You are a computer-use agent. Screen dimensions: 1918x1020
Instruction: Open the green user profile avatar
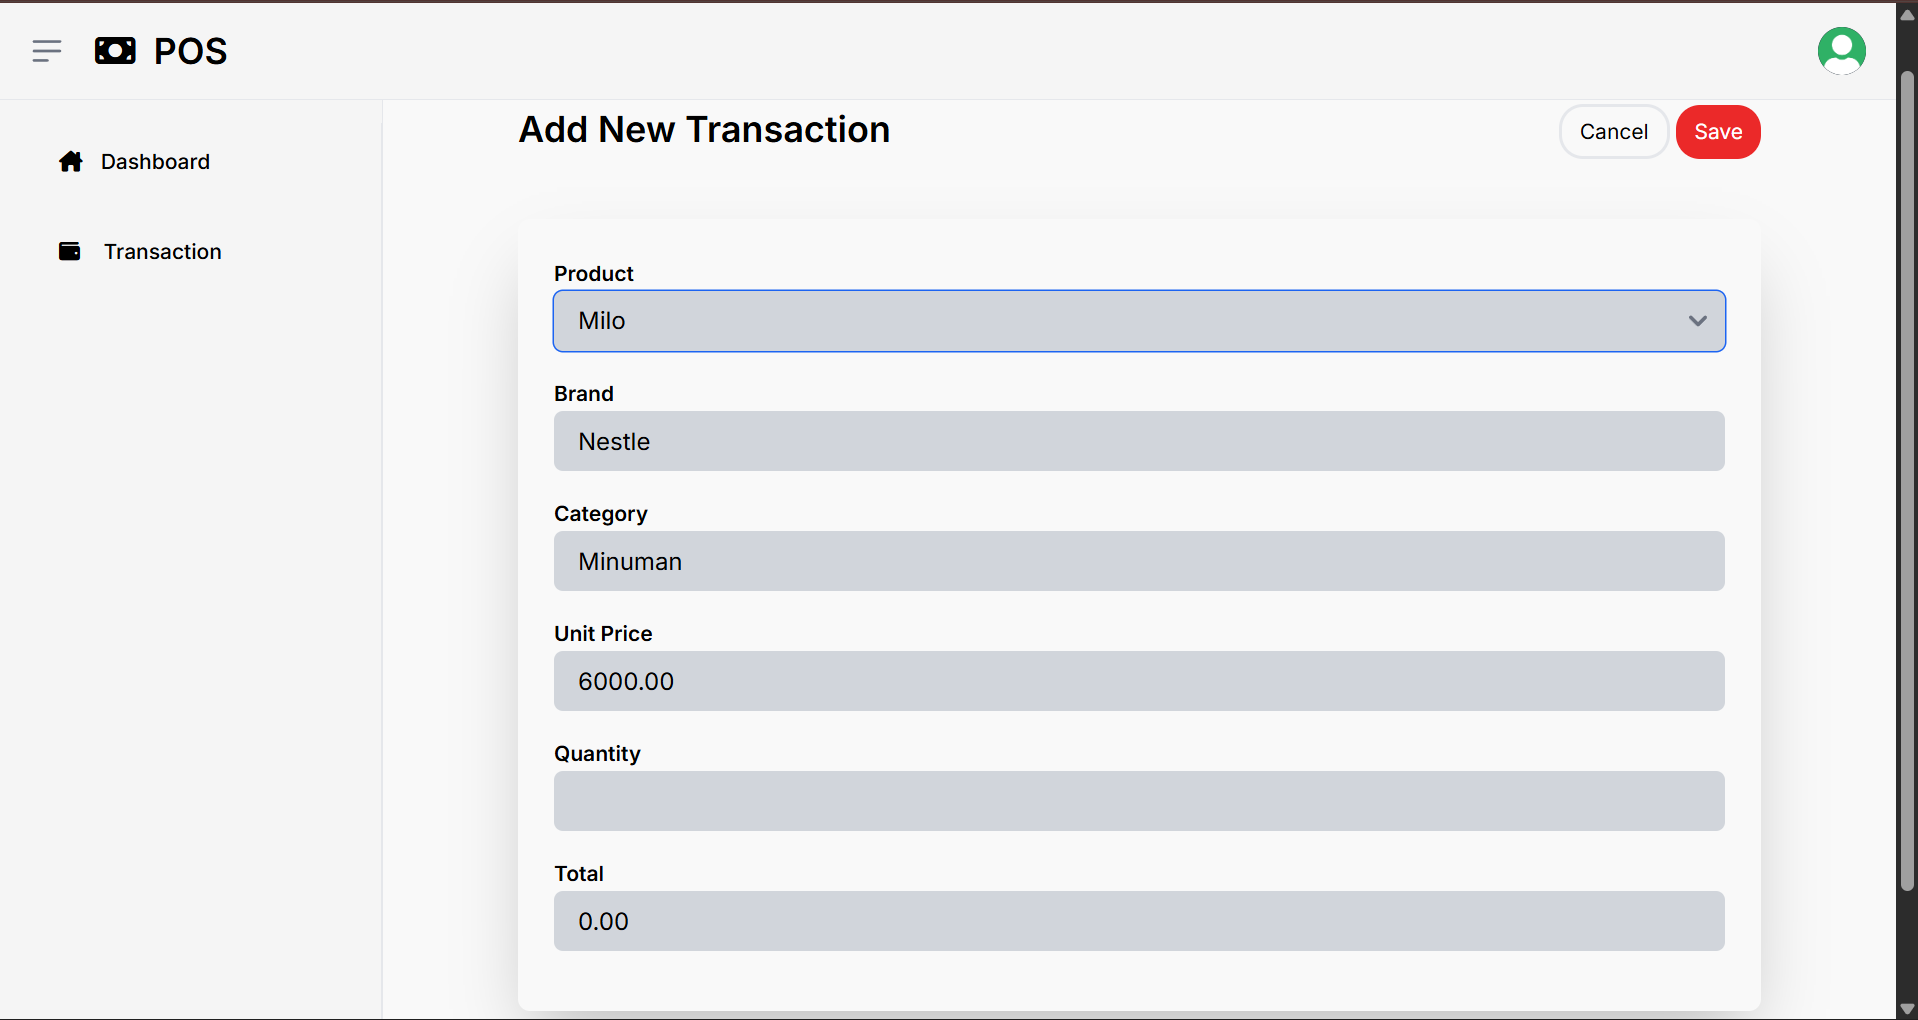pos(1841,51)
